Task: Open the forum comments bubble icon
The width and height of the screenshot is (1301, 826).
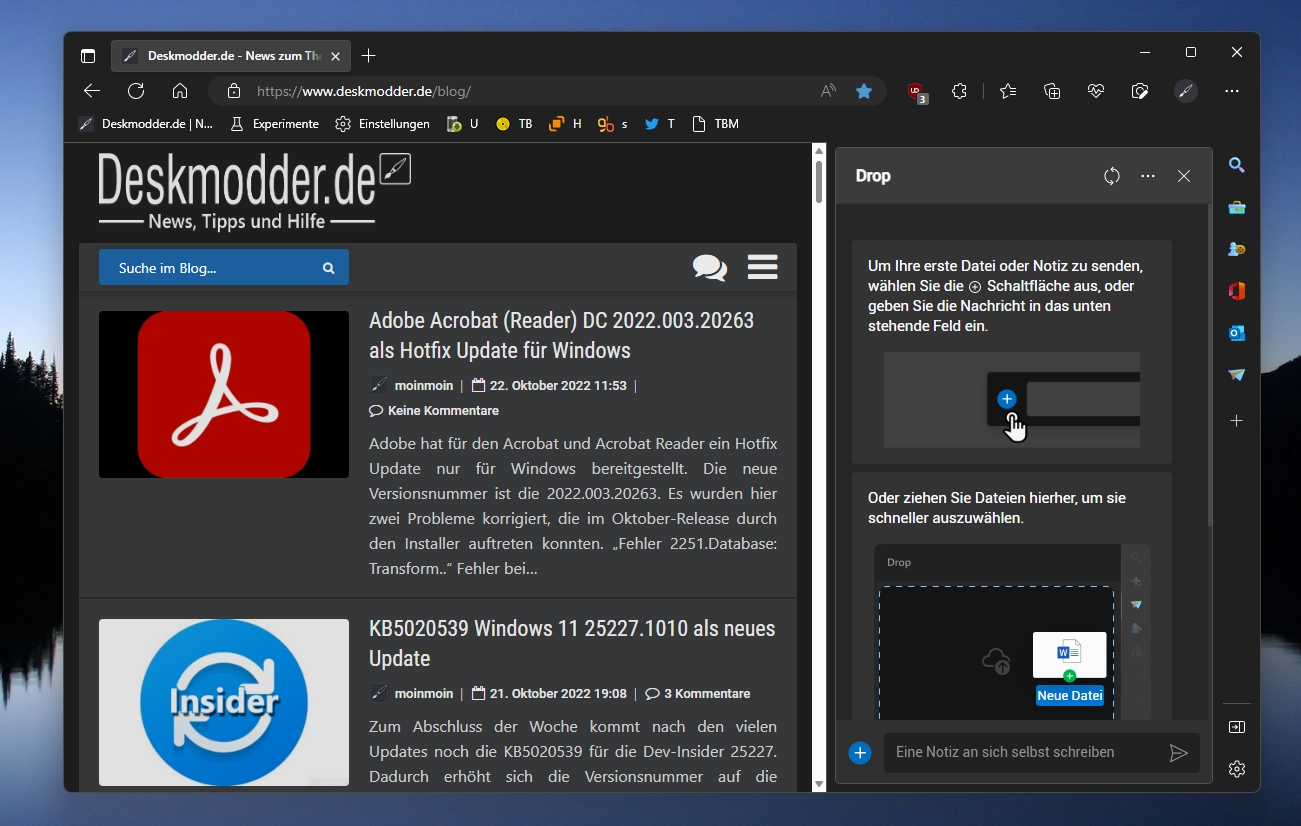Action: point(710,268)
